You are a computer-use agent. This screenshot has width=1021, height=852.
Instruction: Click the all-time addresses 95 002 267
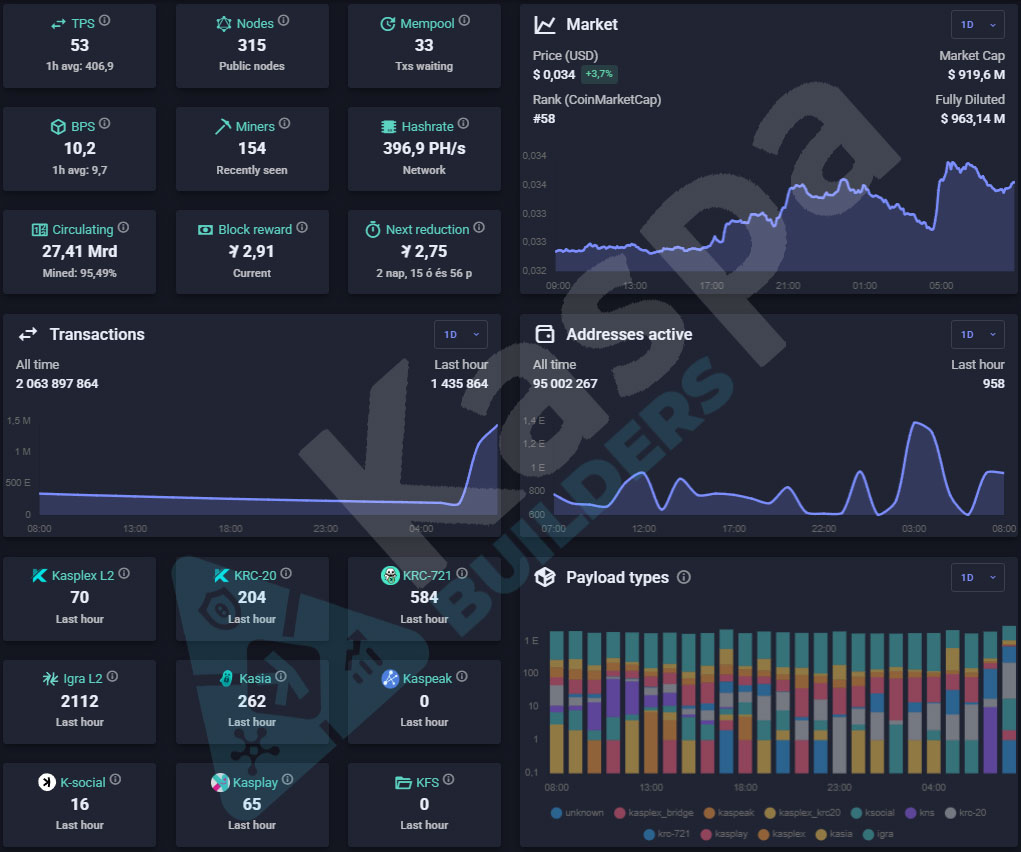coord(565,384)
